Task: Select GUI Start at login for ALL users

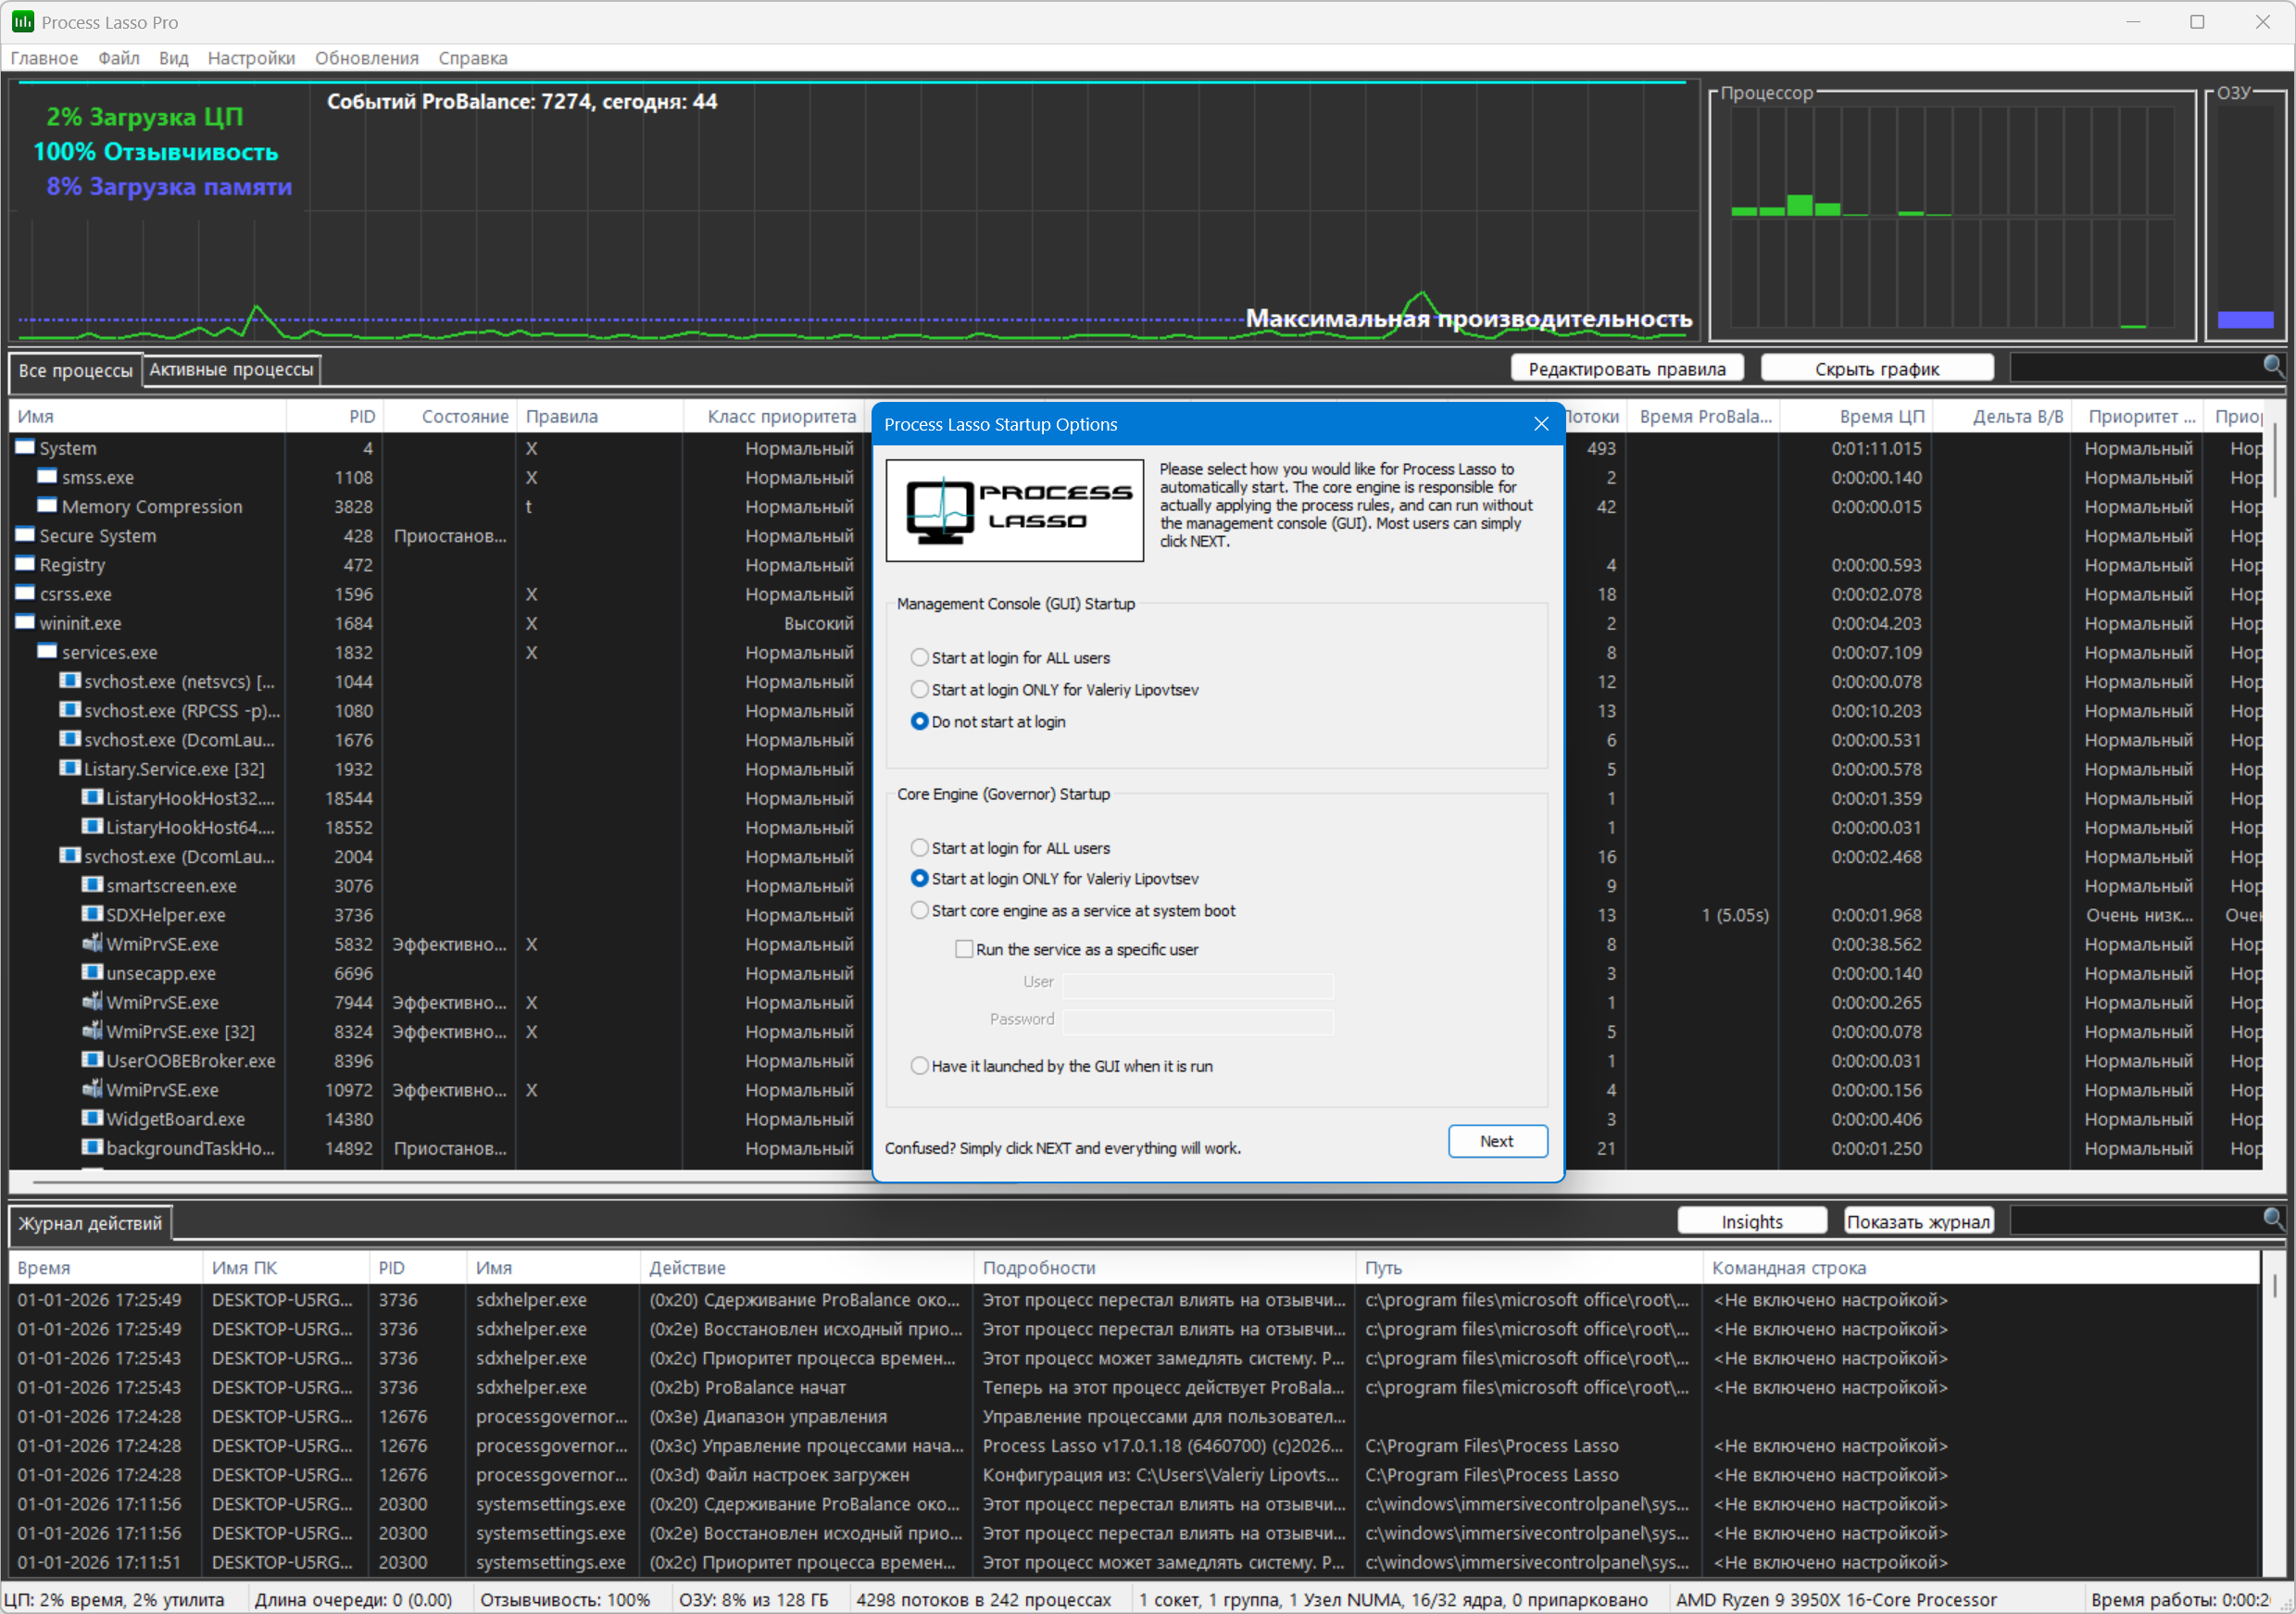Action: point(919,657)
